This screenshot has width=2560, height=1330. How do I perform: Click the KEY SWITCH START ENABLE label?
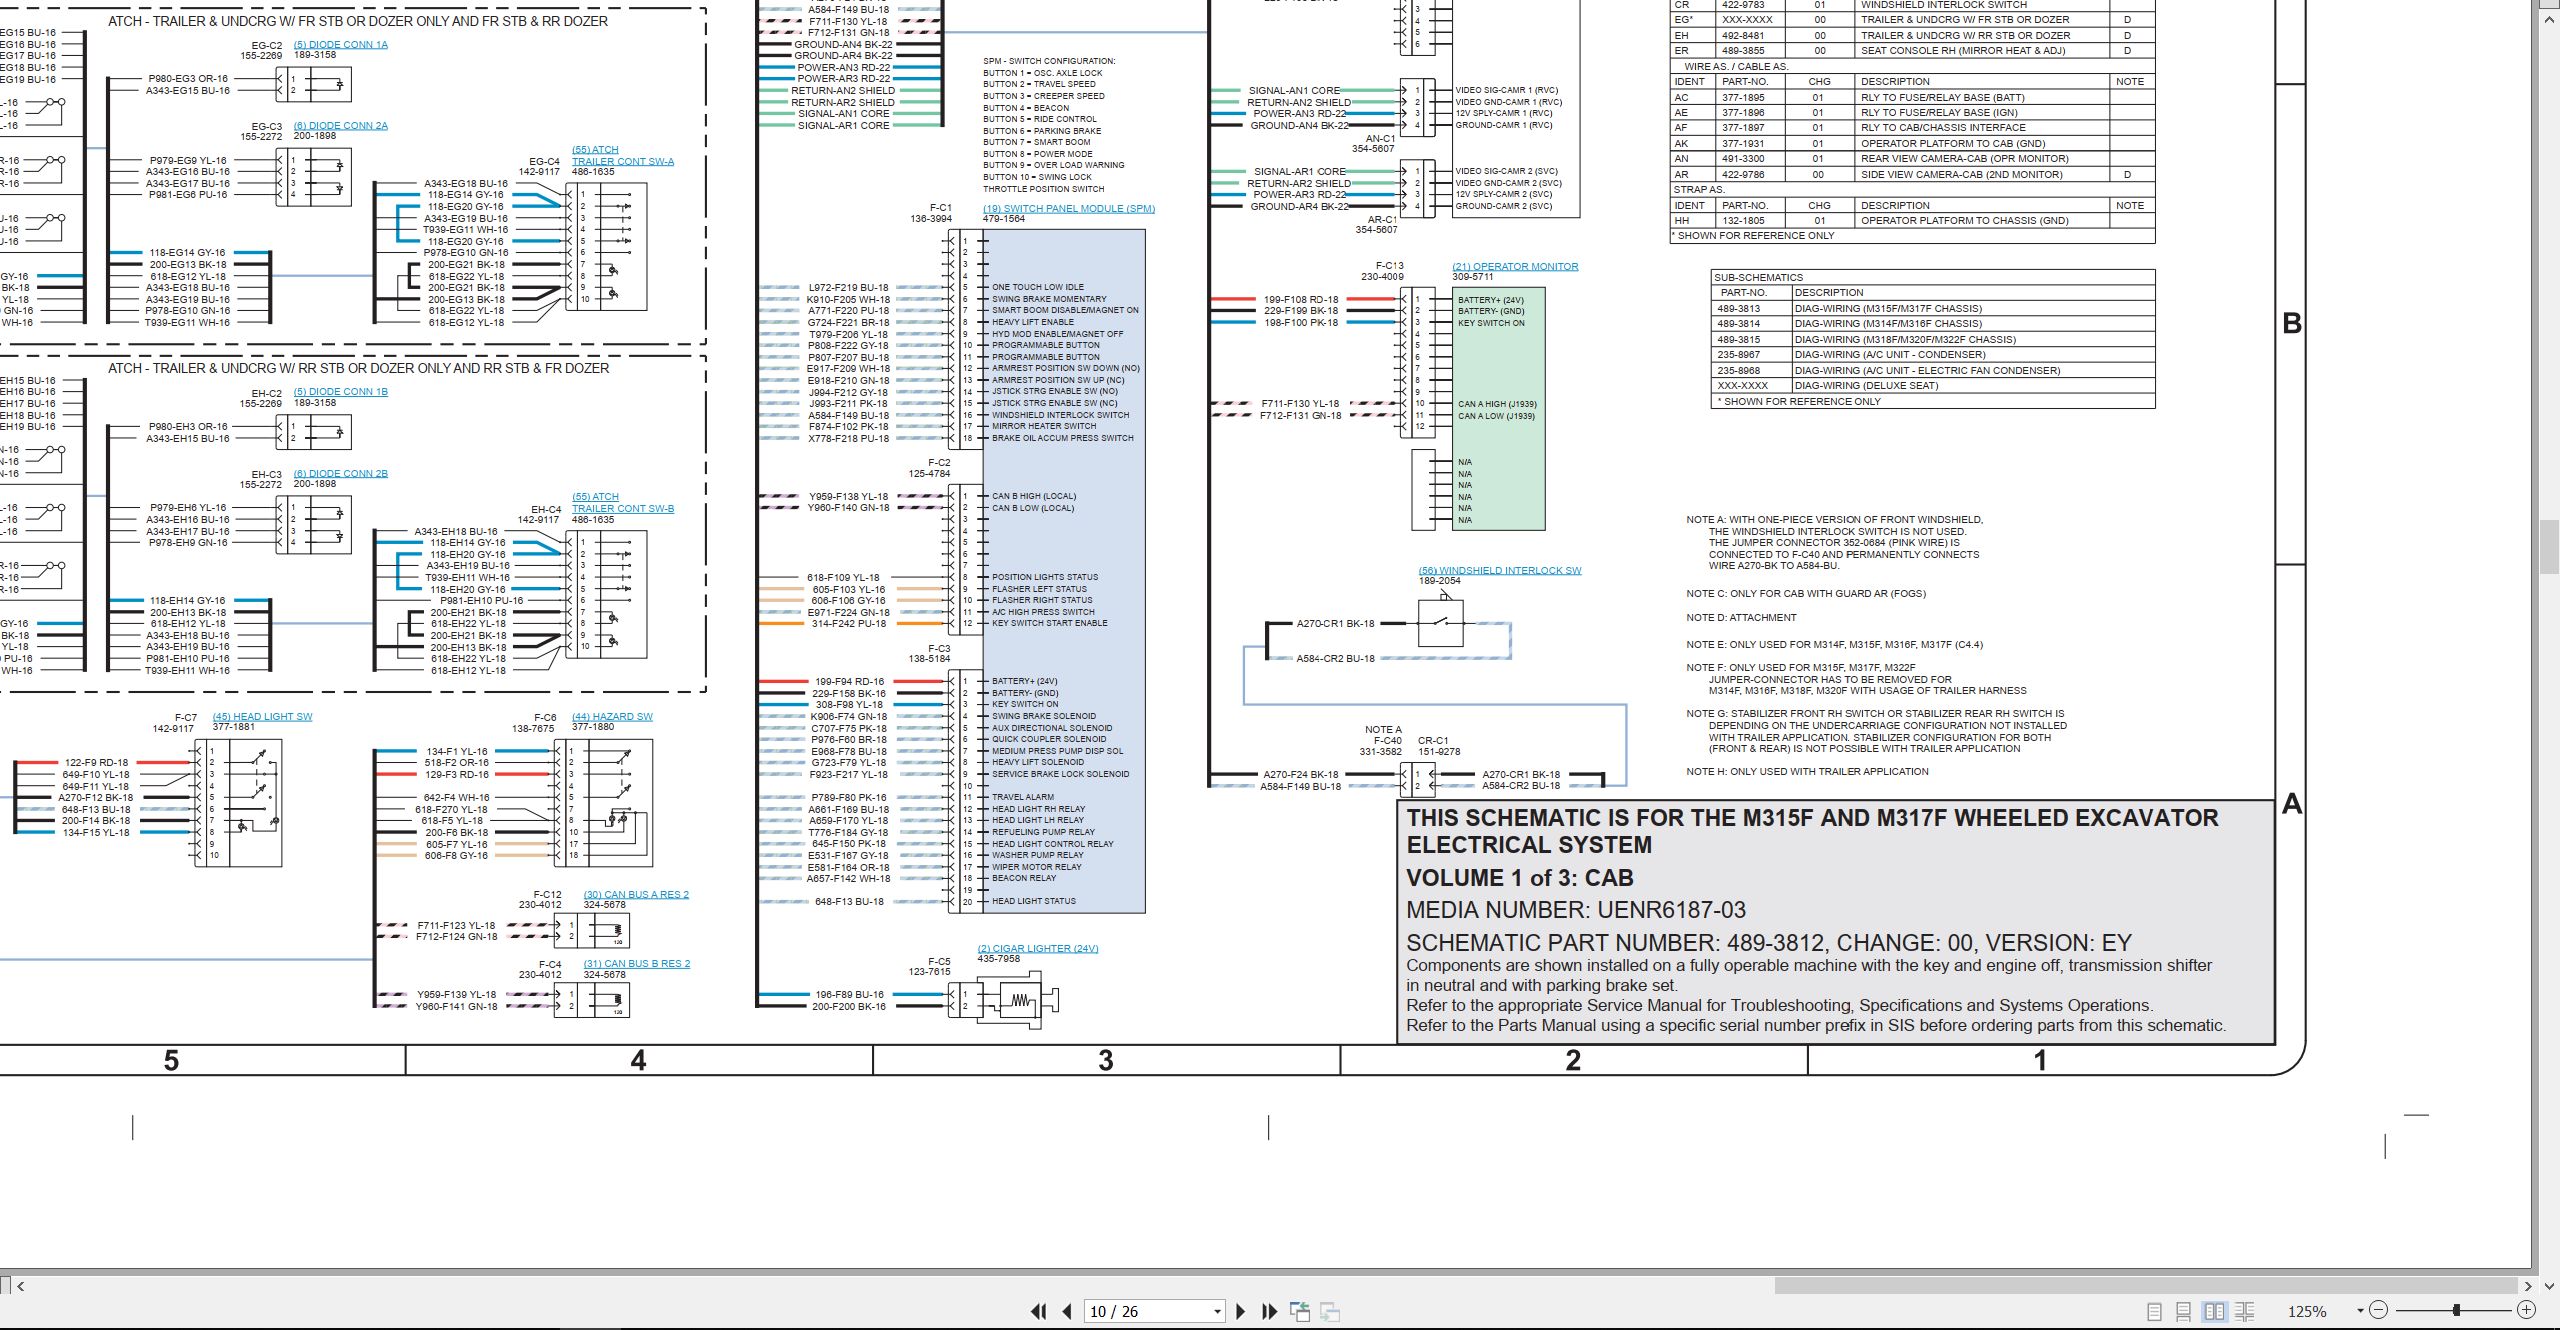(1049, 623)
